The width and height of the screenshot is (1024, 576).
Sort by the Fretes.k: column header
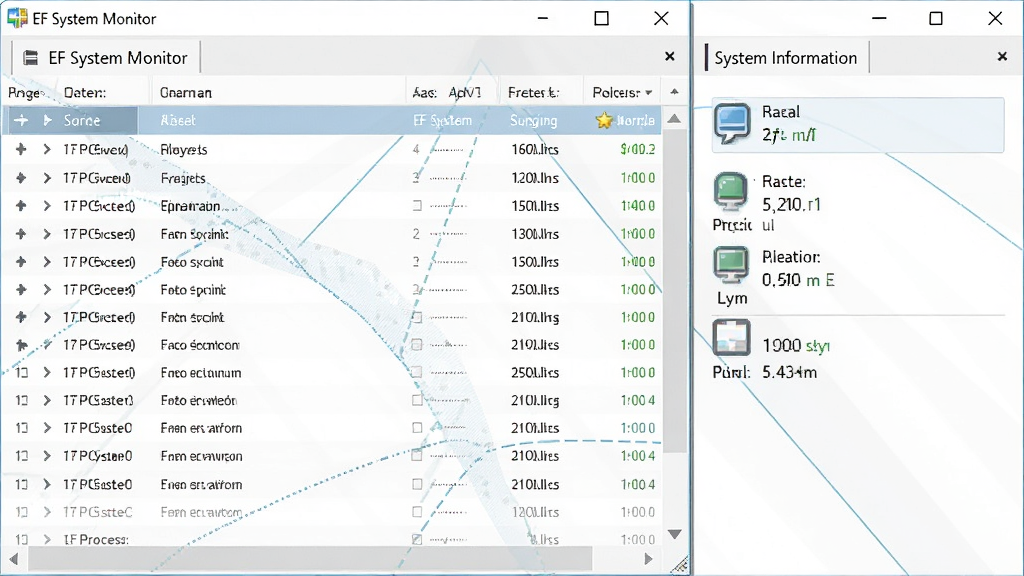point(534,93)
